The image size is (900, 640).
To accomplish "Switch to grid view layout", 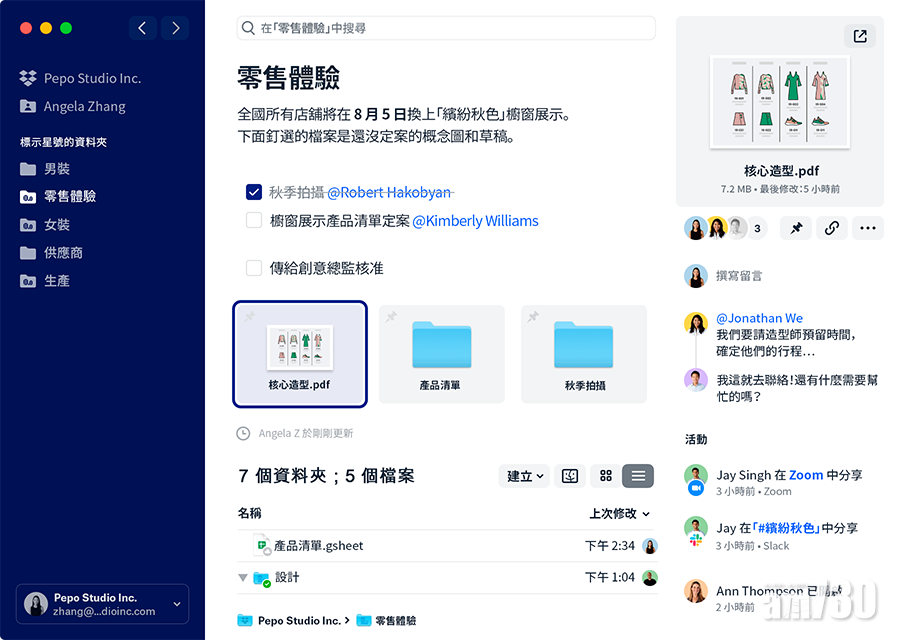I will click(x=605, y=476).
